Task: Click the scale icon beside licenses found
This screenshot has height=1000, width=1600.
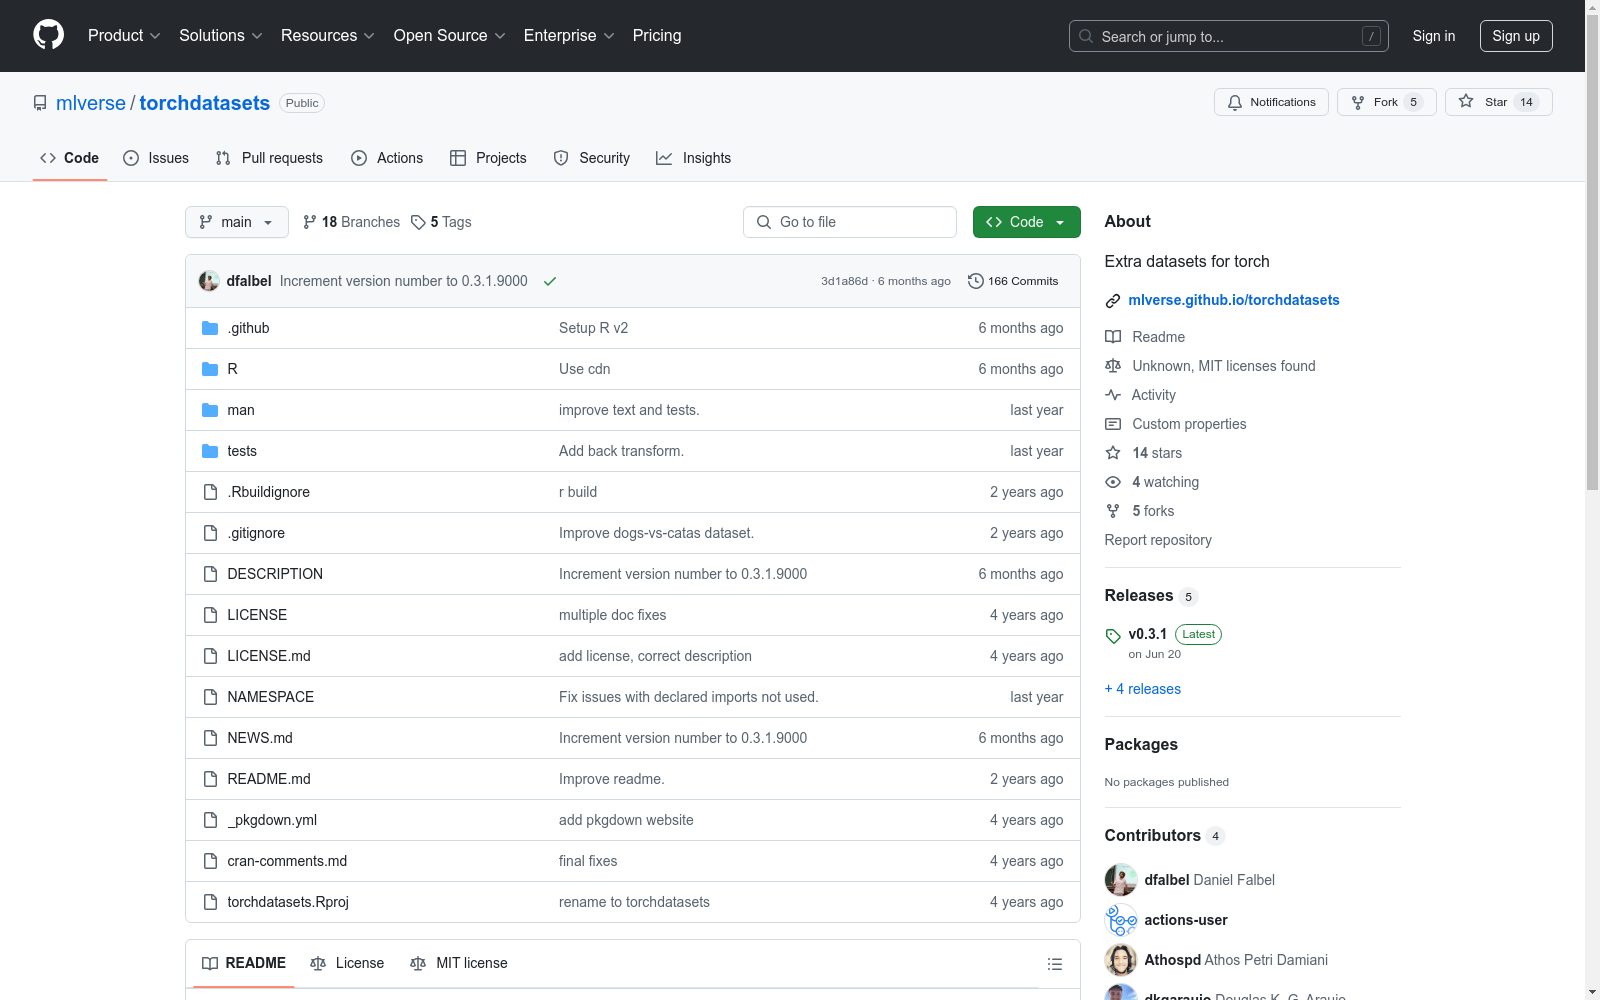Action: (1113, 366)
